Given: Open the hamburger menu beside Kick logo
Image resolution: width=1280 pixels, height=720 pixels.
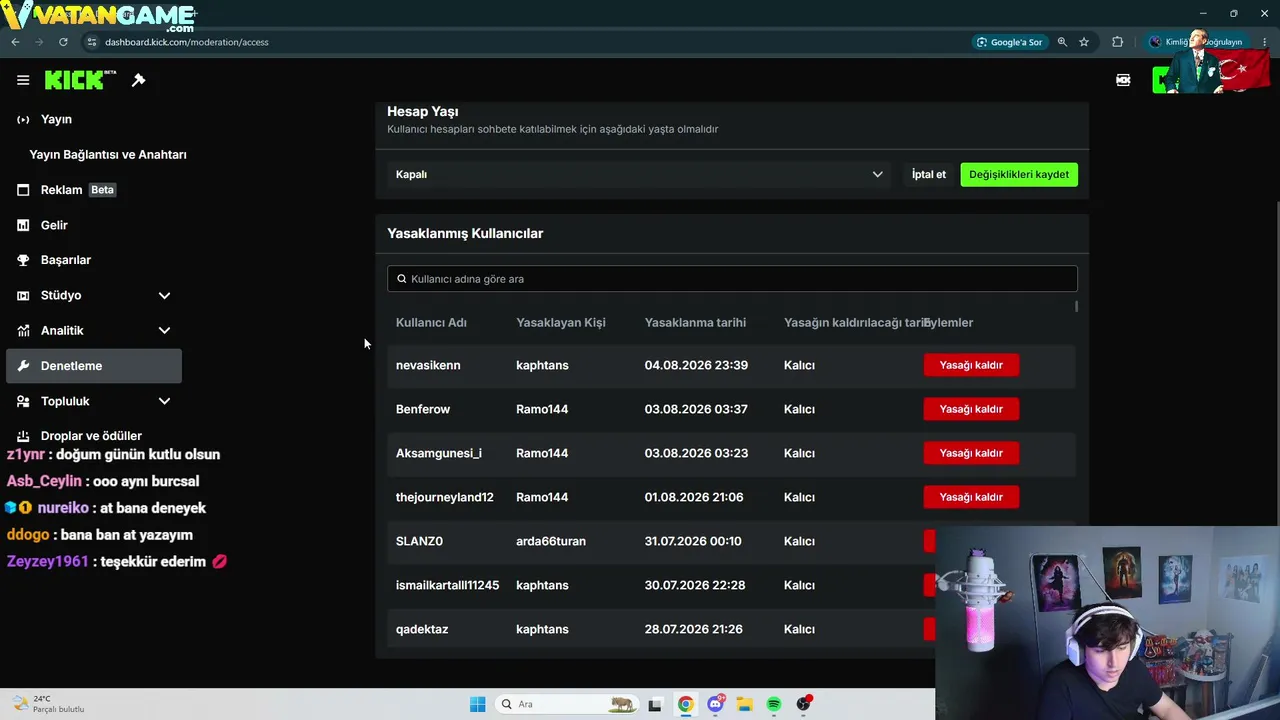Looking at the screenshot, I should pos(23,80).
